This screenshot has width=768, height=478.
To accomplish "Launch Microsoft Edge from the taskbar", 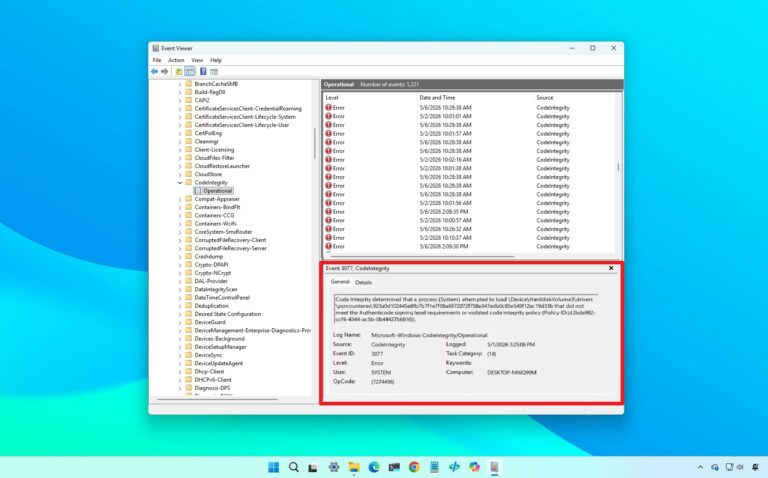I will [x=374, y=467].
